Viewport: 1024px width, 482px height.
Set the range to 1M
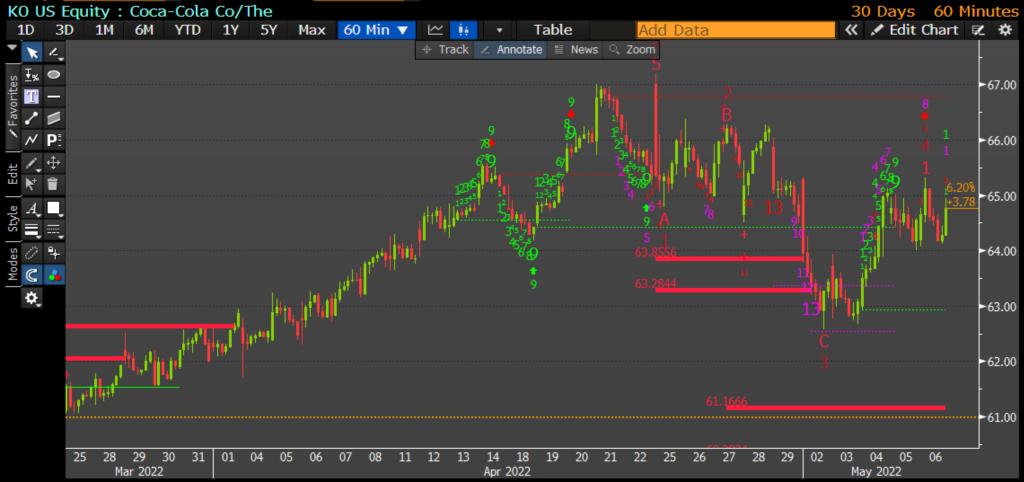click(104, 30)
